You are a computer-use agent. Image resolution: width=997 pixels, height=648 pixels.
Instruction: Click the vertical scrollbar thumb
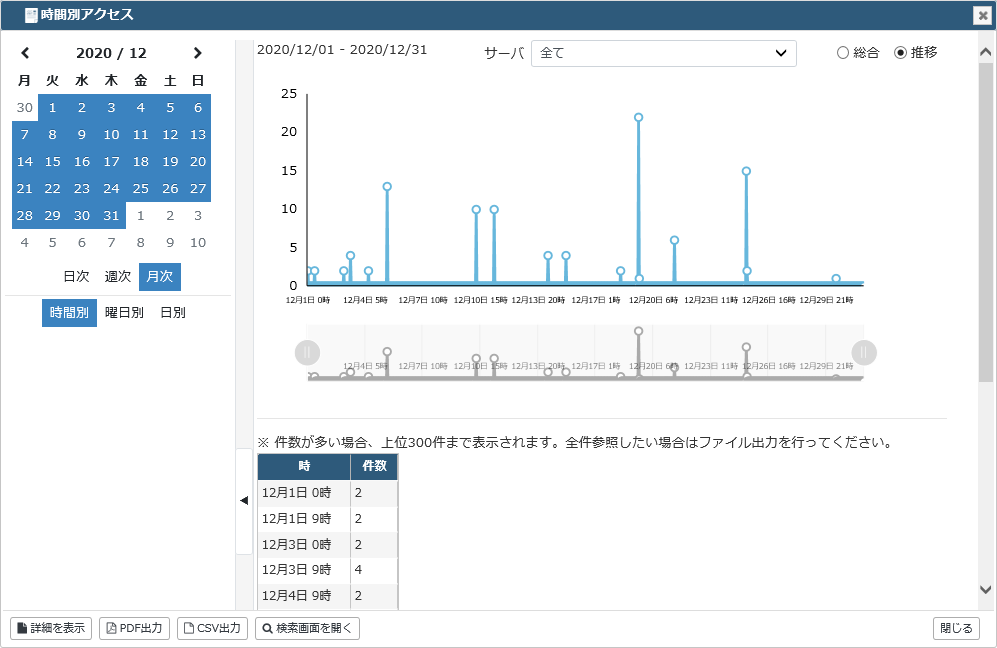(x=986, y=223)
